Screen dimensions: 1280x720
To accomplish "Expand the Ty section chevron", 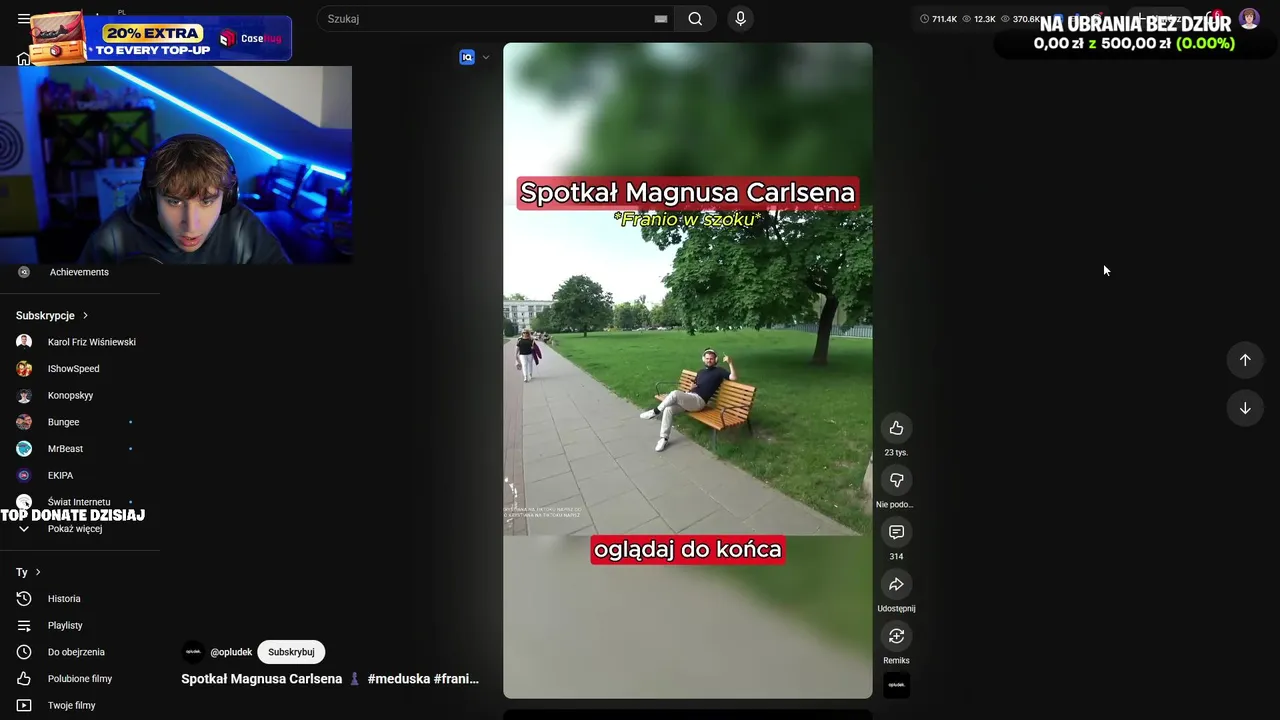I will click(38, 572).
